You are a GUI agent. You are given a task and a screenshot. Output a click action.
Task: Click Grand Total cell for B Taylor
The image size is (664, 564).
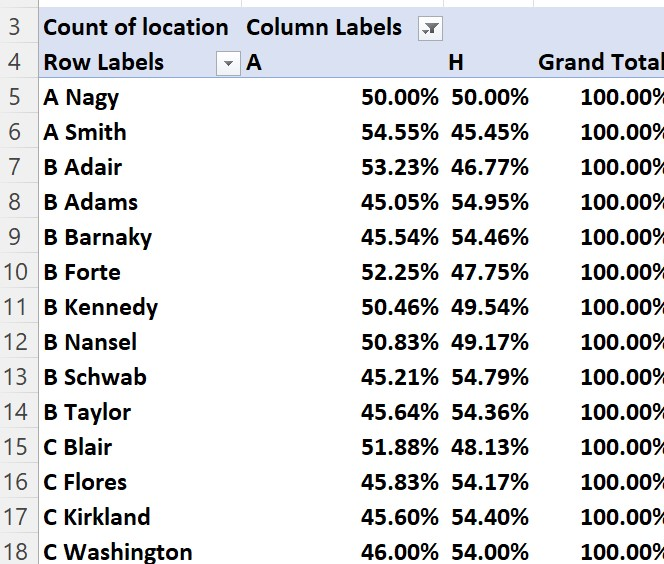pos(621,412)
